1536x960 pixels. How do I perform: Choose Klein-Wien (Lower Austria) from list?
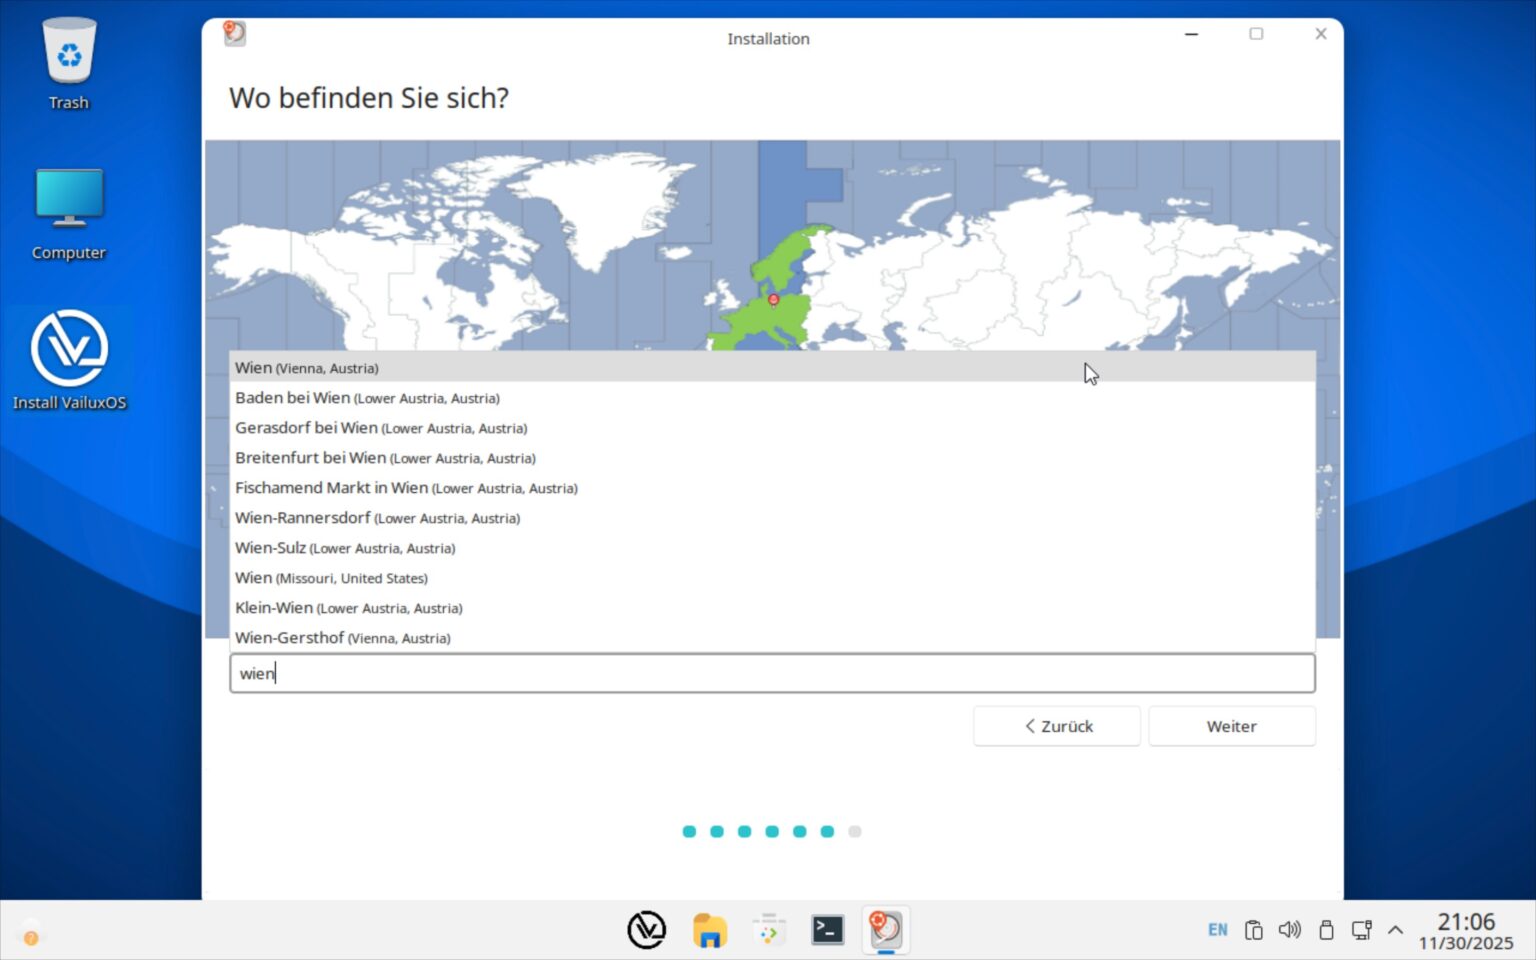pos(348,608)
